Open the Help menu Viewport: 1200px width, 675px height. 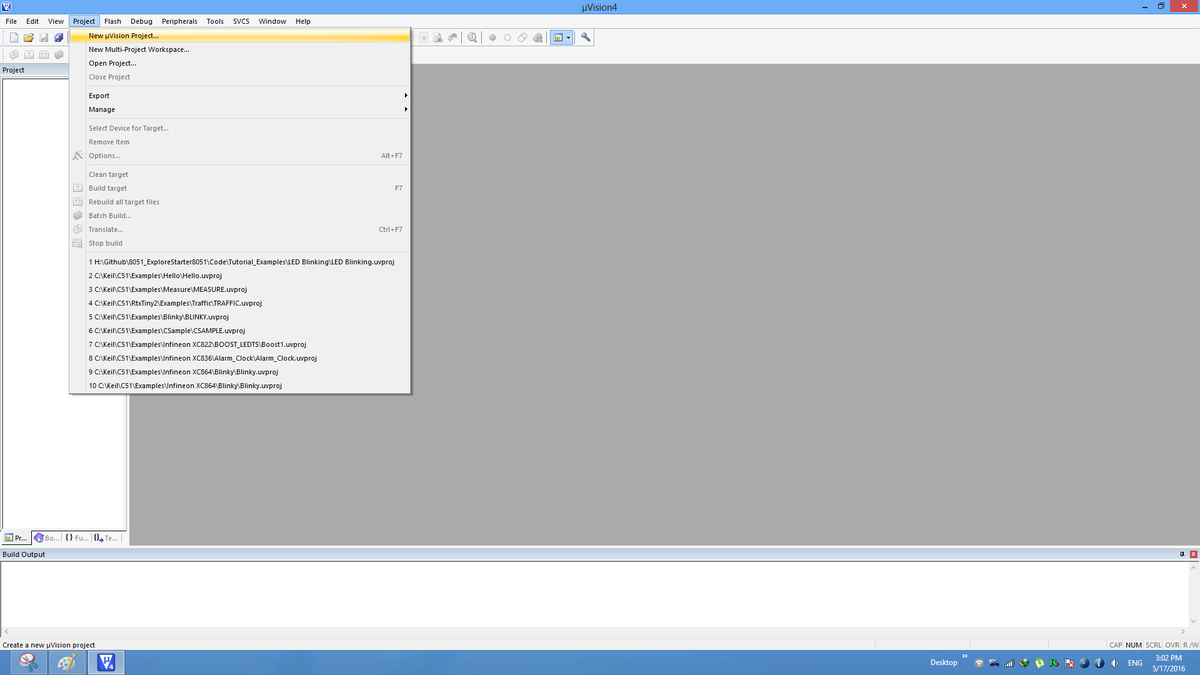tap(303, 21)
